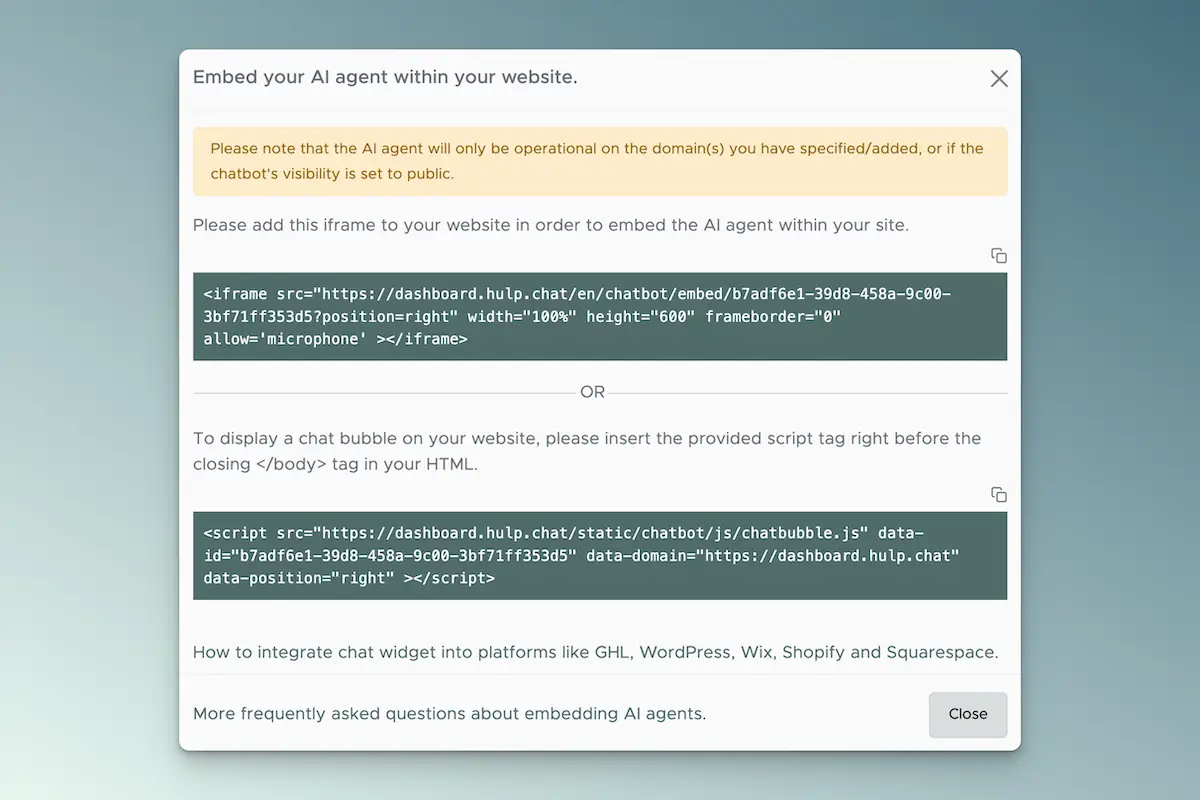This screenshot has width=1200, height=800.
Task: Copy the iframe embed code
Action: click(x=998, y=256)
